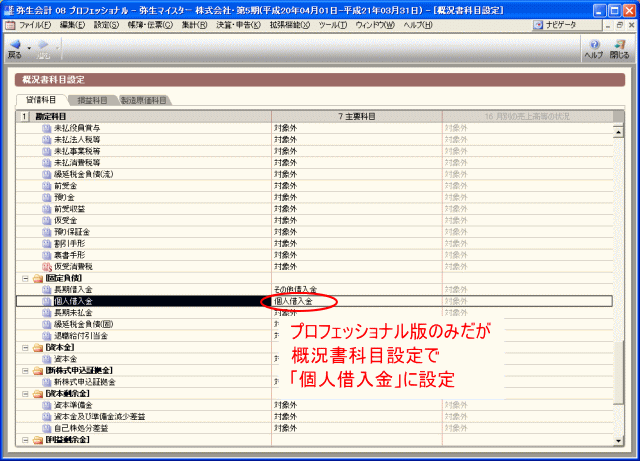This screenshot has height=461, width=640.
Task: Click the 資本準備金 account icon
Action: [47, 405]
